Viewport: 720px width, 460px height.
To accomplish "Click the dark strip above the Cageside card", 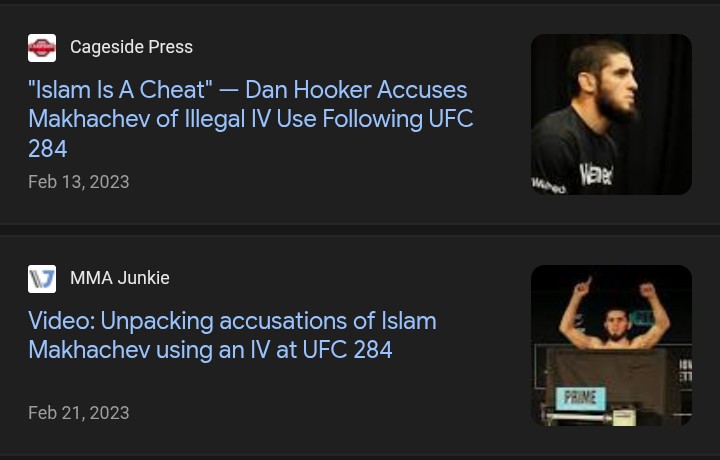I will 360,2.
